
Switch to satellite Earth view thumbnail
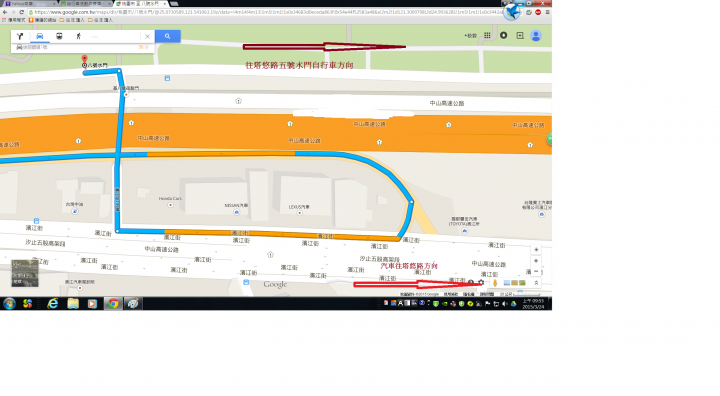pyautogui.click(x=25, y=273)
